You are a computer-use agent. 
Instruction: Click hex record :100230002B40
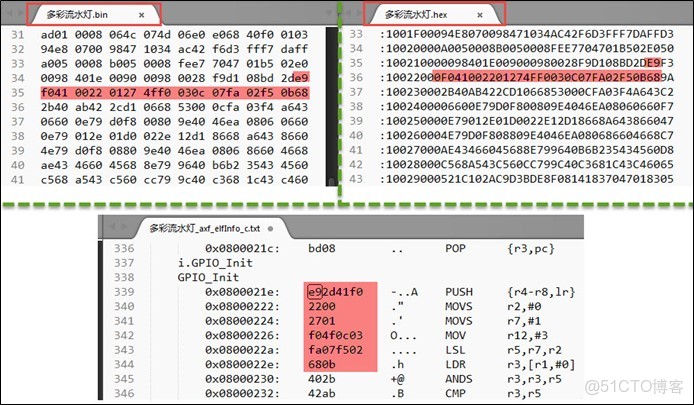tap(527, 92)
